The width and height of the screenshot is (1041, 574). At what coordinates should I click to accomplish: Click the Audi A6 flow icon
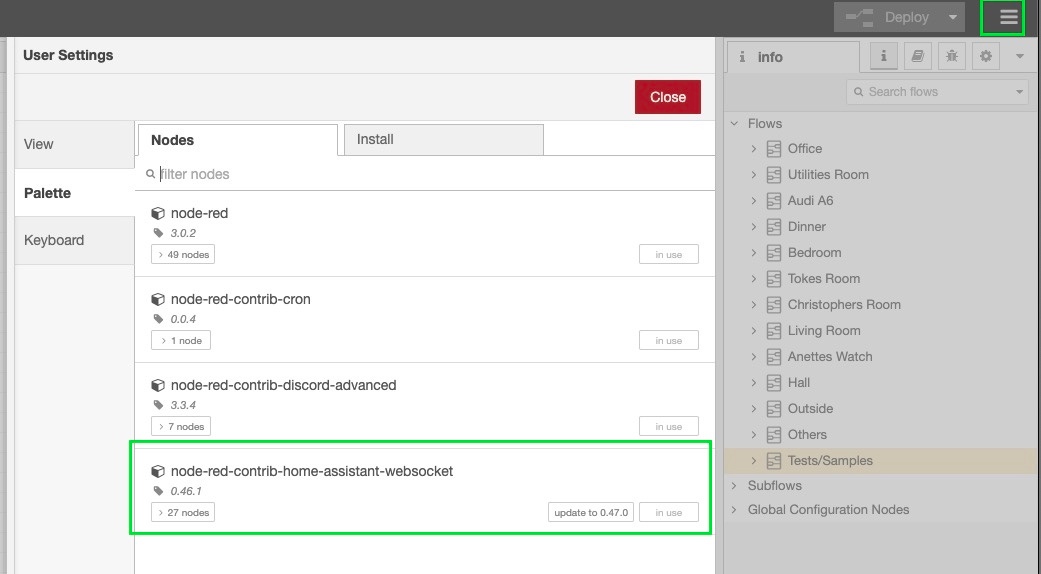tap(774, 200)
